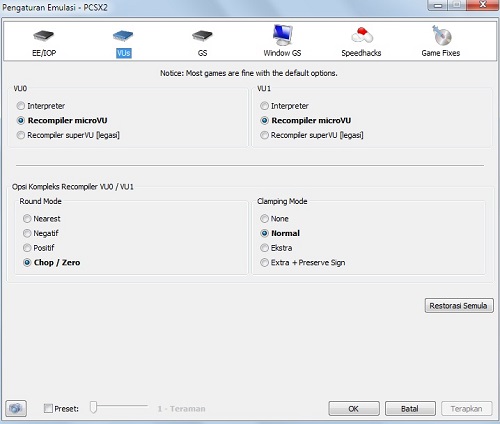Minimize the PCSX2 settings window
This screenshot has height=424, width=500.
click(438, 5)
